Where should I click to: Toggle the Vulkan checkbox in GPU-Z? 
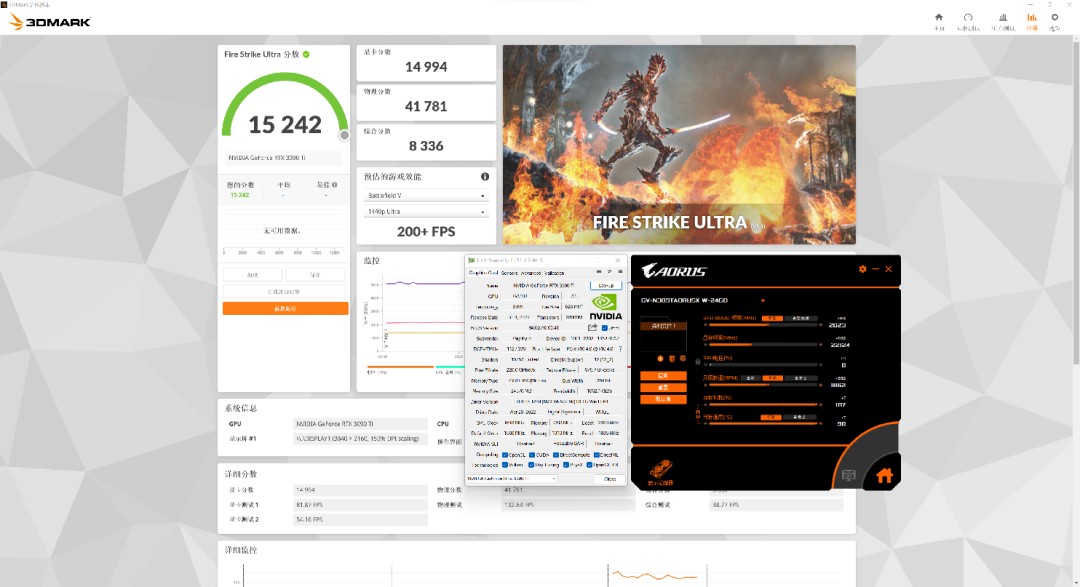pyautogui.click(x=505, y=465)
